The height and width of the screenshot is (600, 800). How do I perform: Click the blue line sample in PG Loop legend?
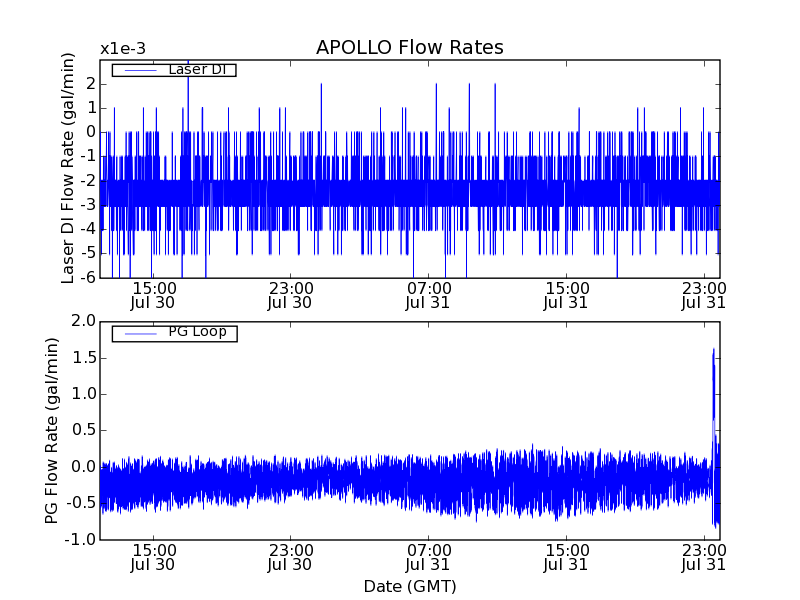141,334
